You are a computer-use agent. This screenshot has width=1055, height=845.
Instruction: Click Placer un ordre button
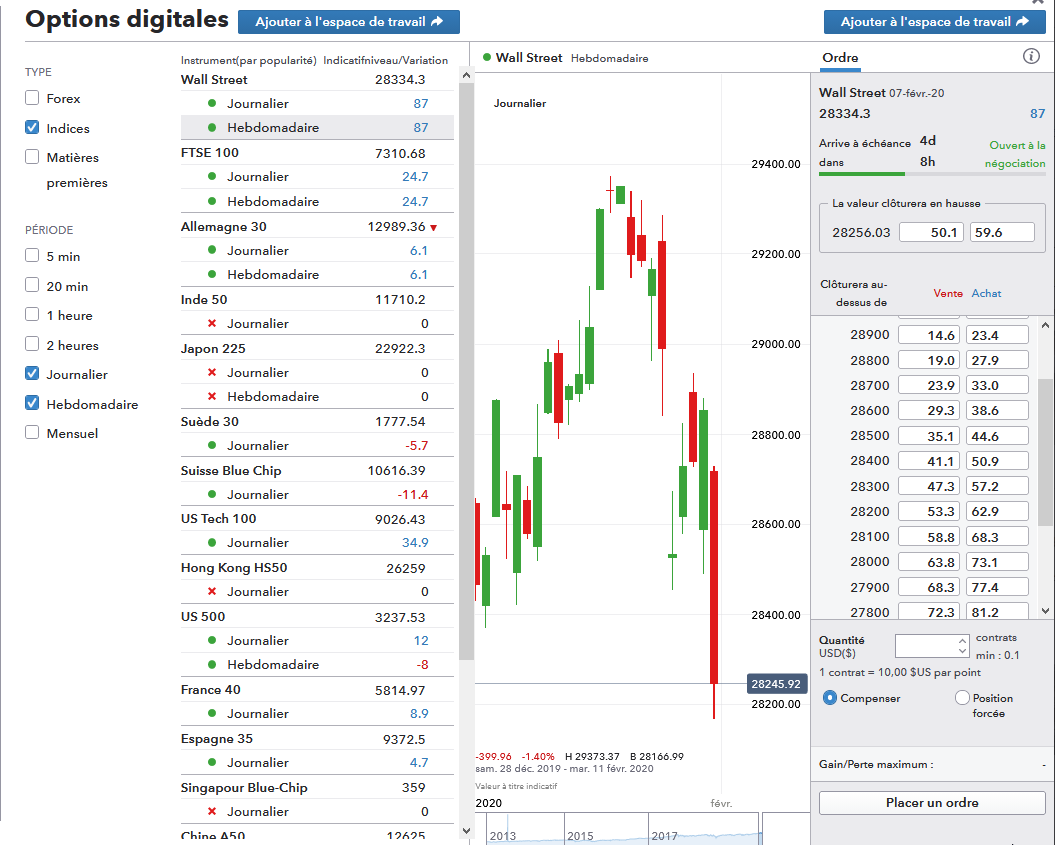point(932,803)
